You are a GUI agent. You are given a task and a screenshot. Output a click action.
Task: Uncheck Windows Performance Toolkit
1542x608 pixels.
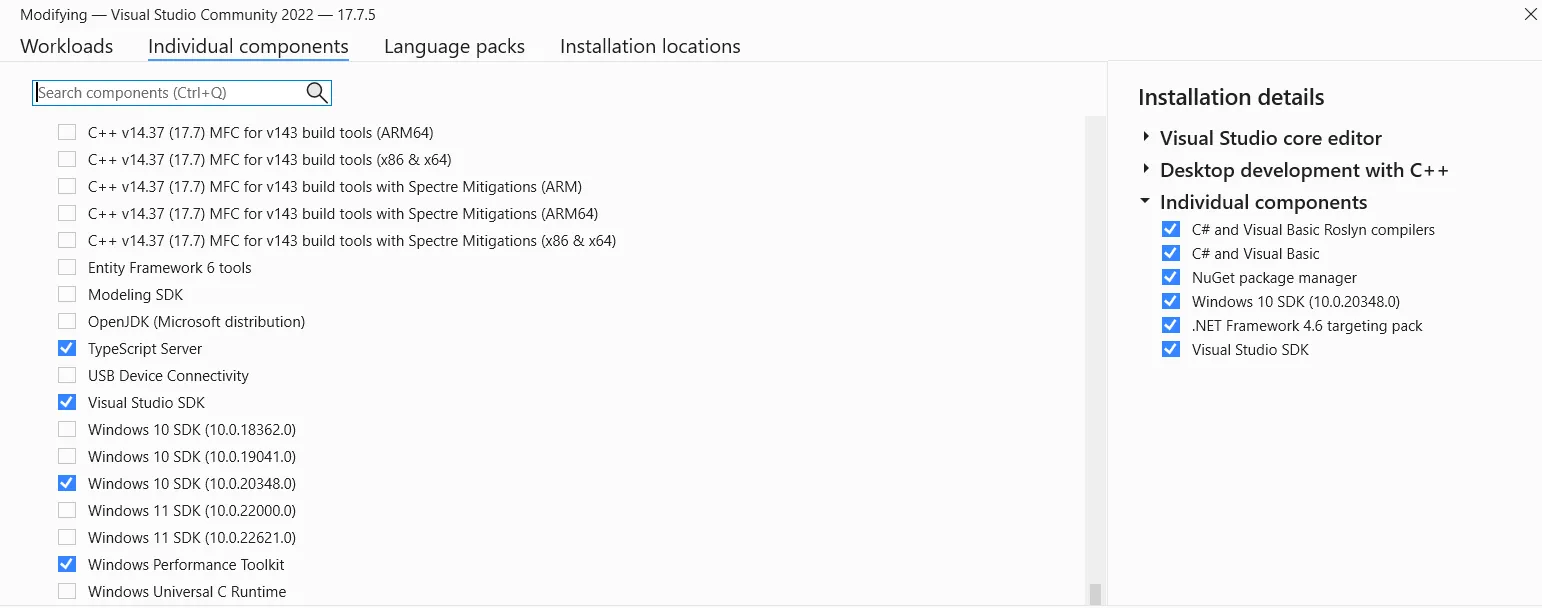coord(67,565)
